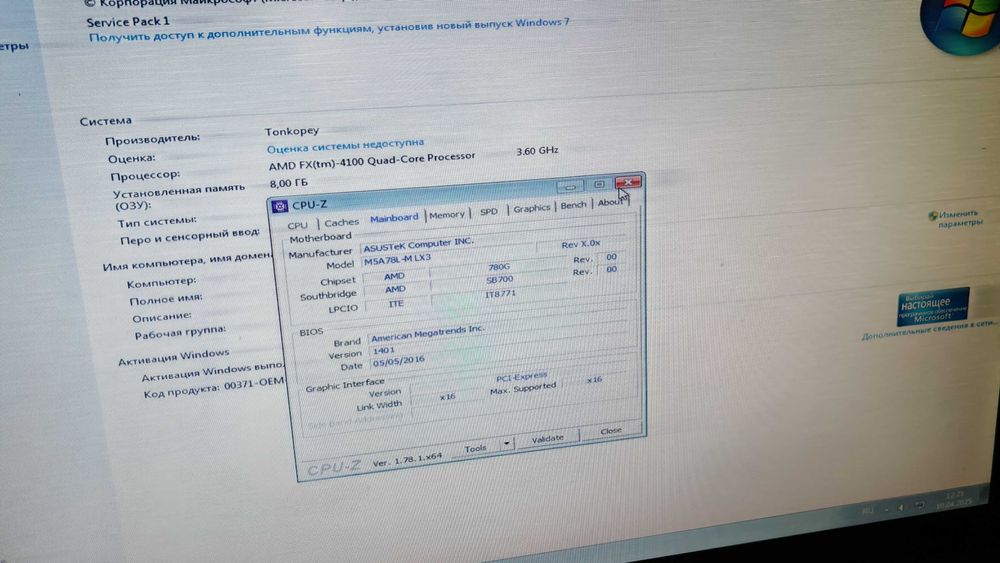
Task: Click the Link Width value x16
Action: tap(447, 397)
